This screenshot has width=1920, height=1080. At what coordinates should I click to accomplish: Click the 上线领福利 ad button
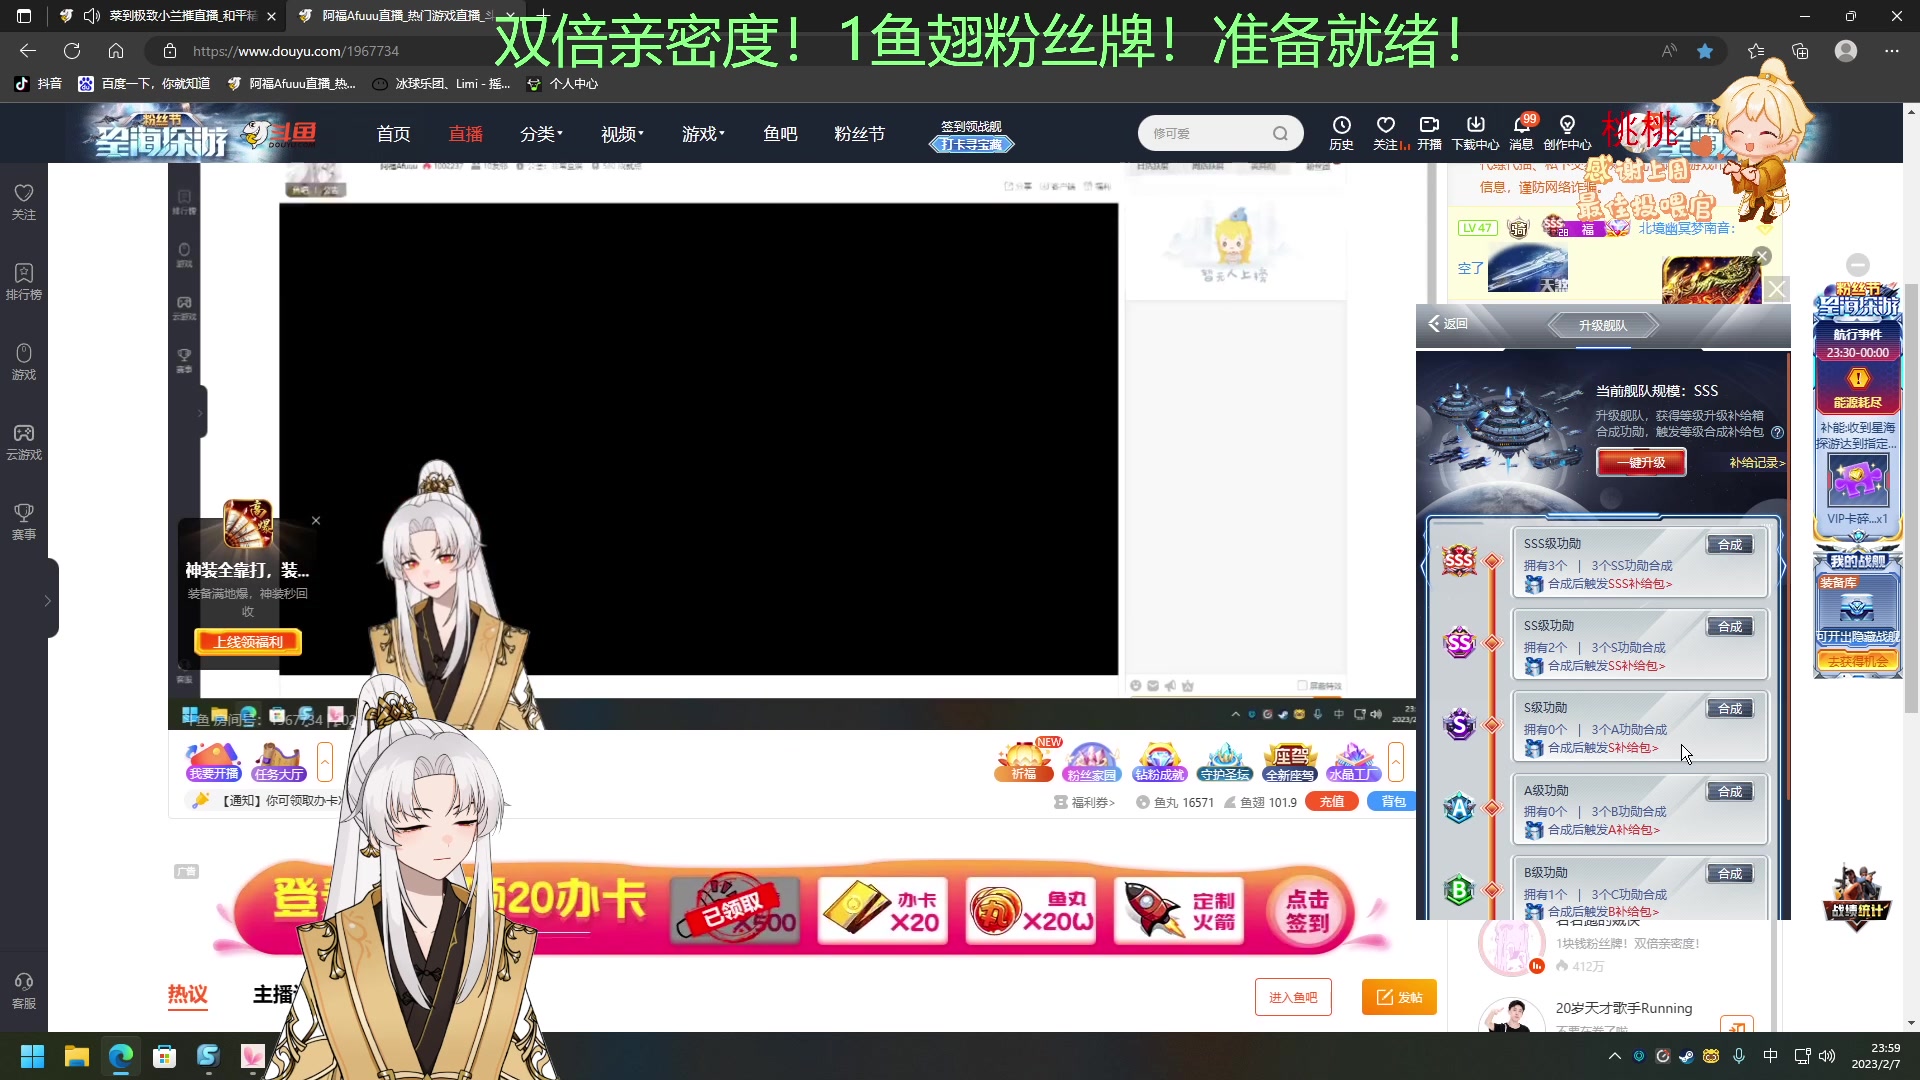click(248, 642)
